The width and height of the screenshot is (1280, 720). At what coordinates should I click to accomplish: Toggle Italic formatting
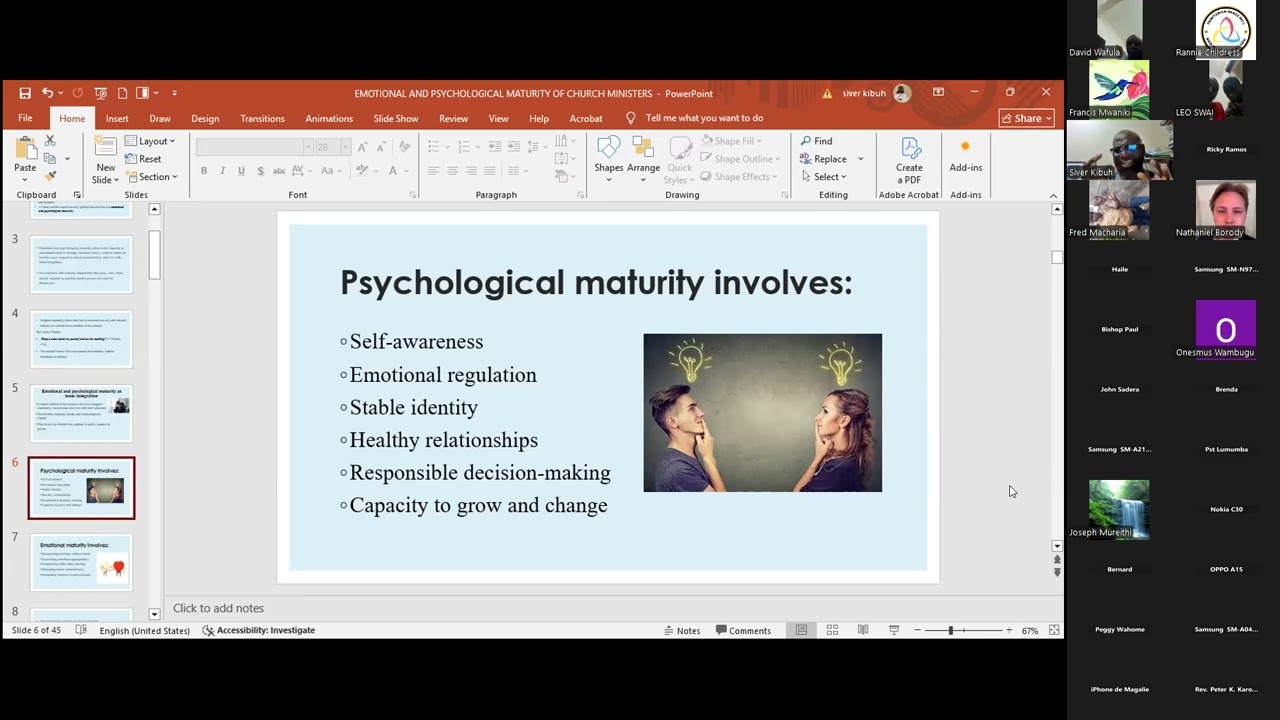[x=222, y=171]
